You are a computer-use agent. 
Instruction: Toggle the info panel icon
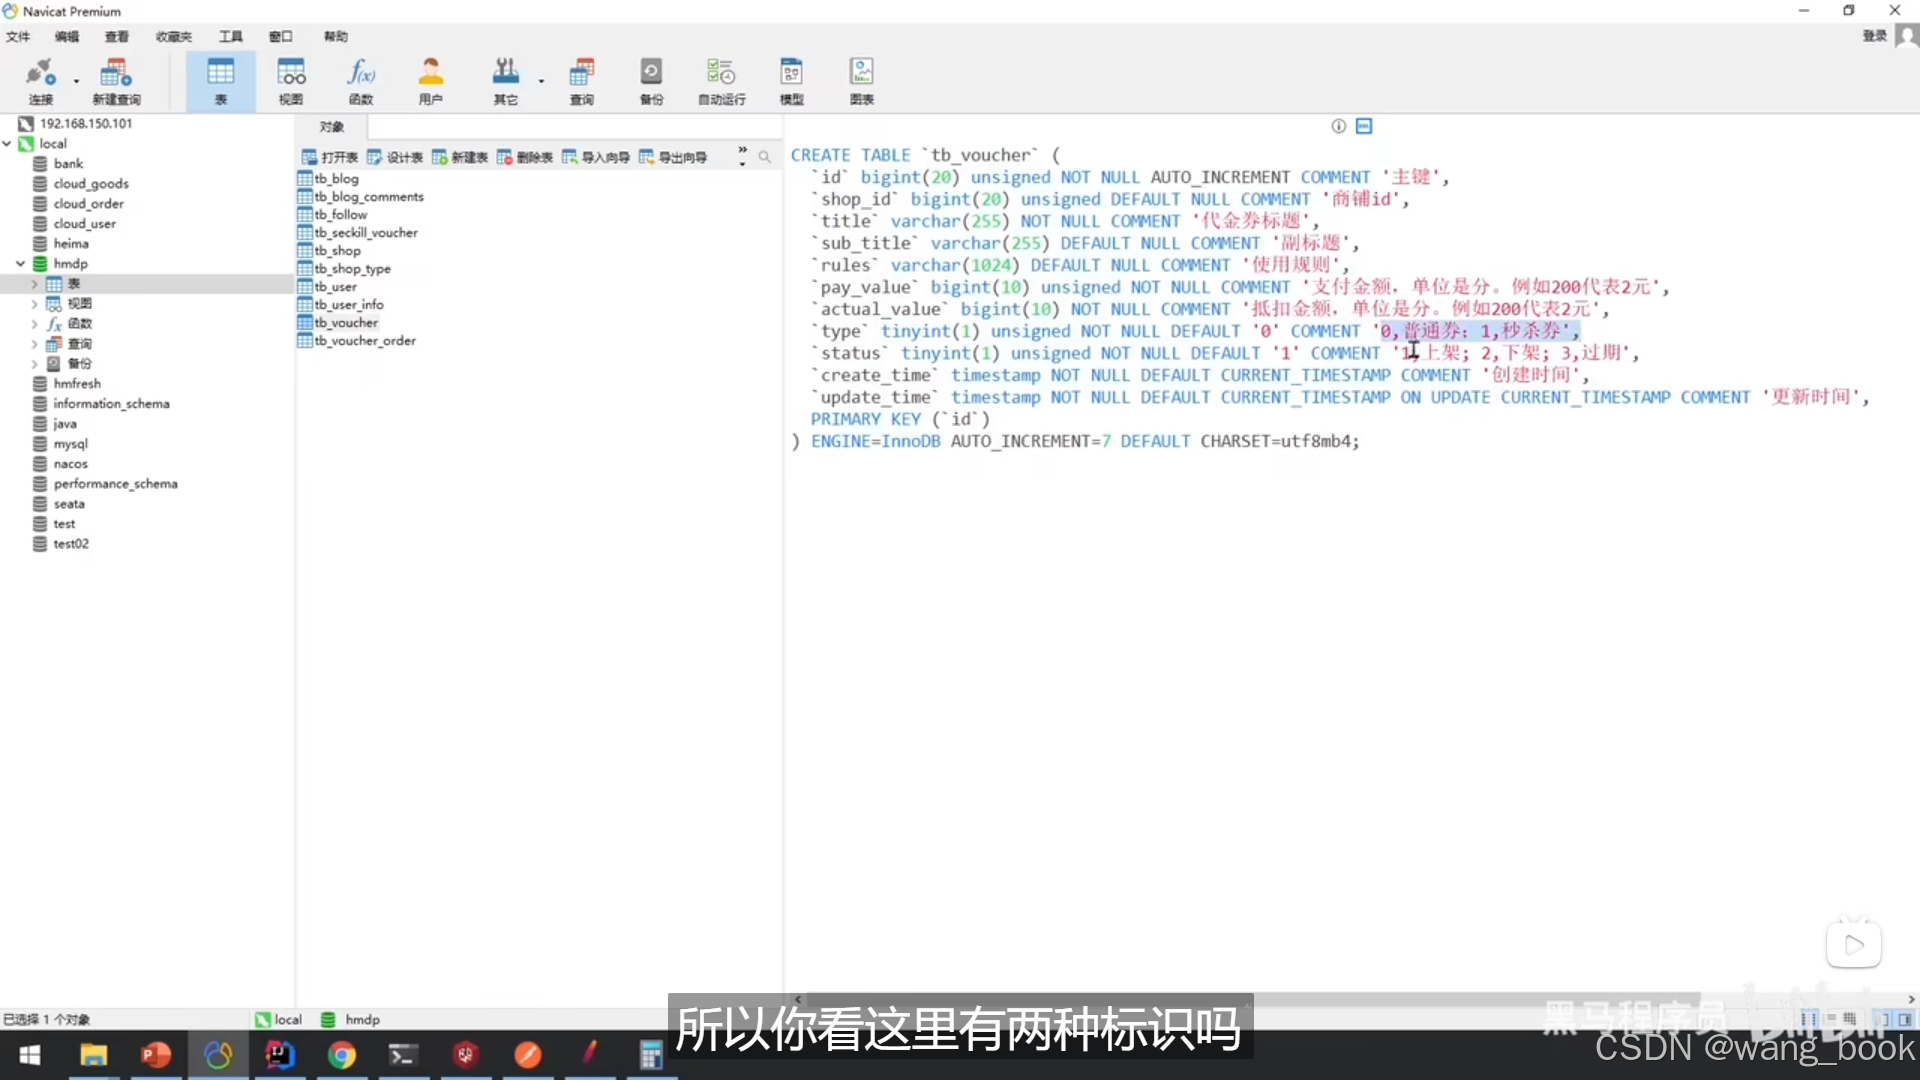1338,126
